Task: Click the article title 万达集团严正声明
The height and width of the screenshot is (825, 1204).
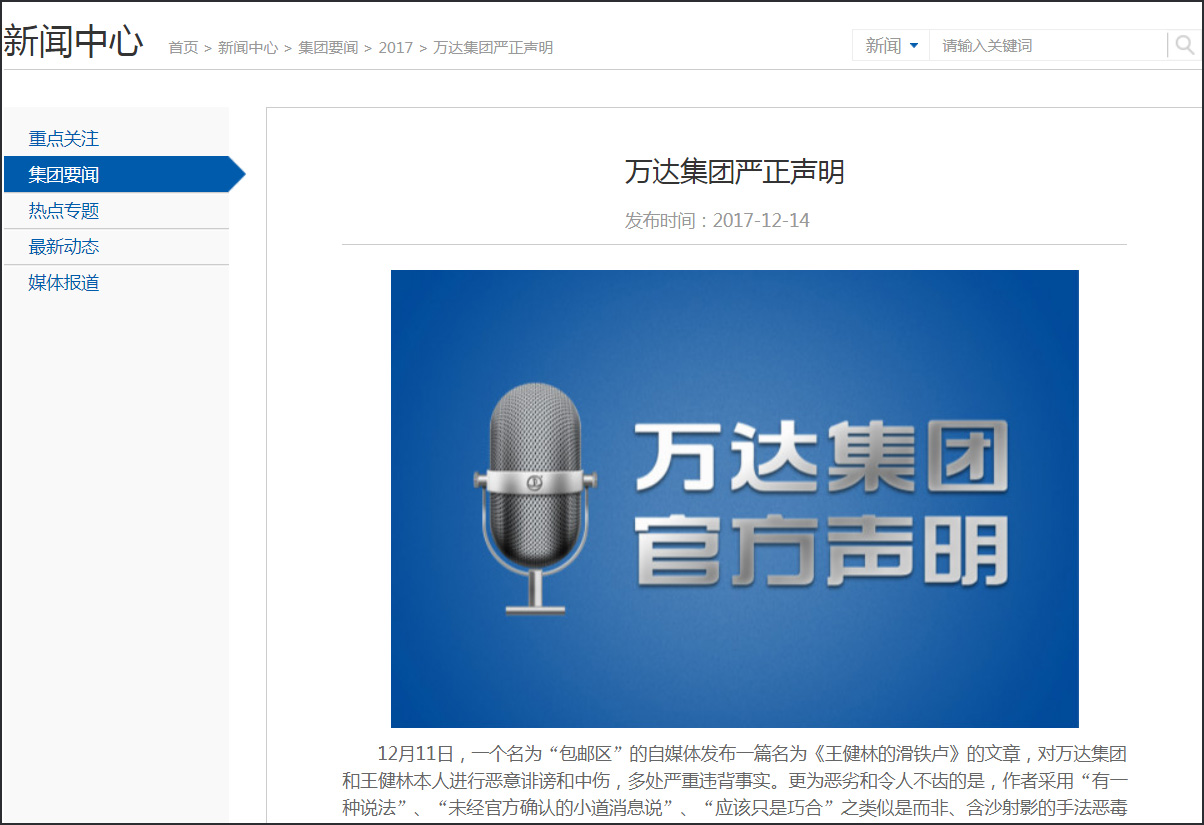Action: [735, 171]
